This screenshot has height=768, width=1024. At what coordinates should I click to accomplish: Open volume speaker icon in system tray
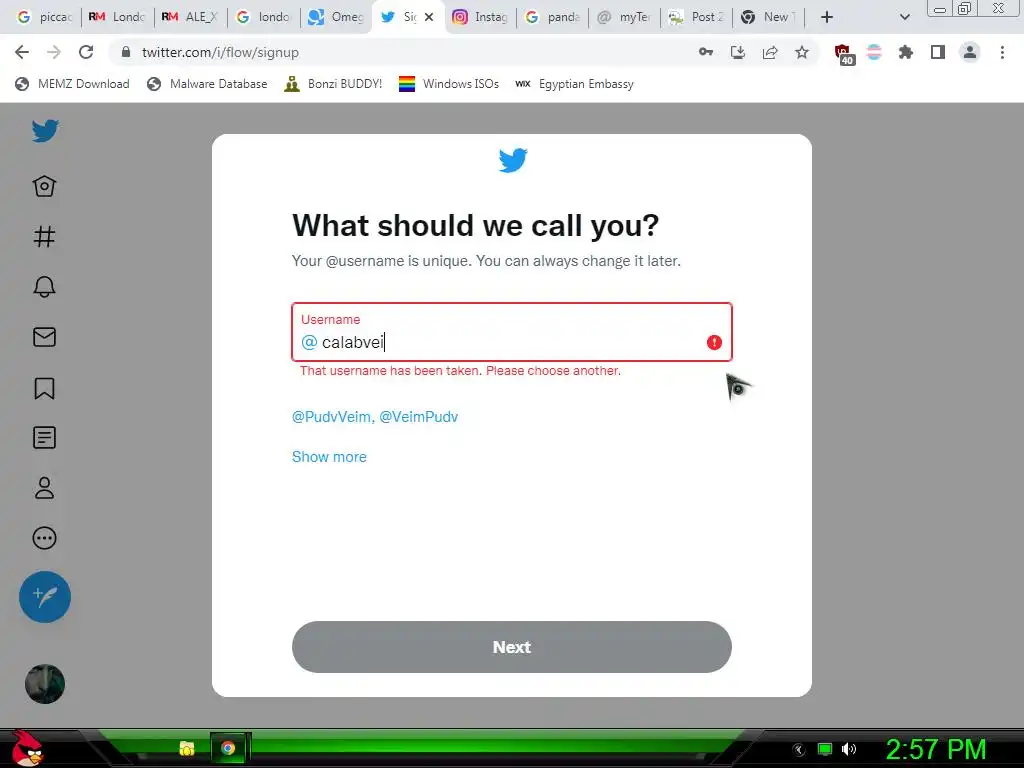pos(849,749)
